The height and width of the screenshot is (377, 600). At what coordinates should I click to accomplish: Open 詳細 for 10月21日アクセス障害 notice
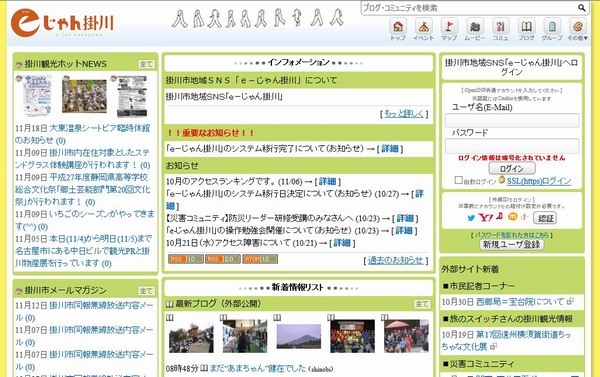(342, 243)
